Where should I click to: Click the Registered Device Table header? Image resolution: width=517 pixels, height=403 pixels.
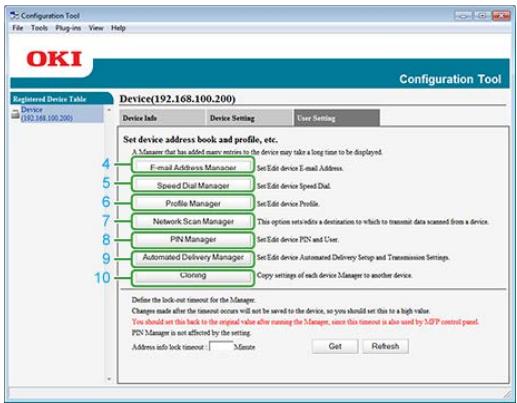click(61, 99)
